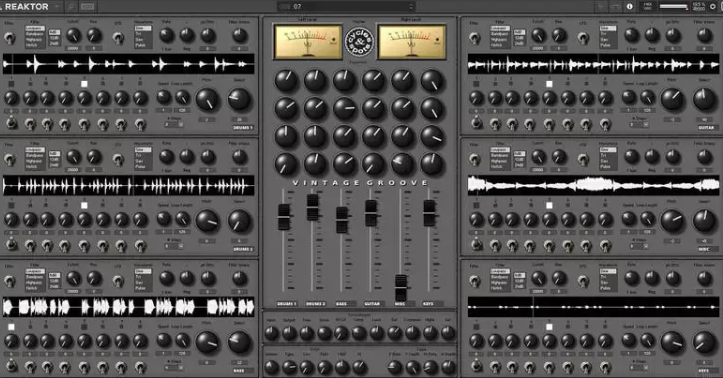Adjust the Cutoff knob in MISC module
Screen dimensions: 723x378
pos(538,157)
